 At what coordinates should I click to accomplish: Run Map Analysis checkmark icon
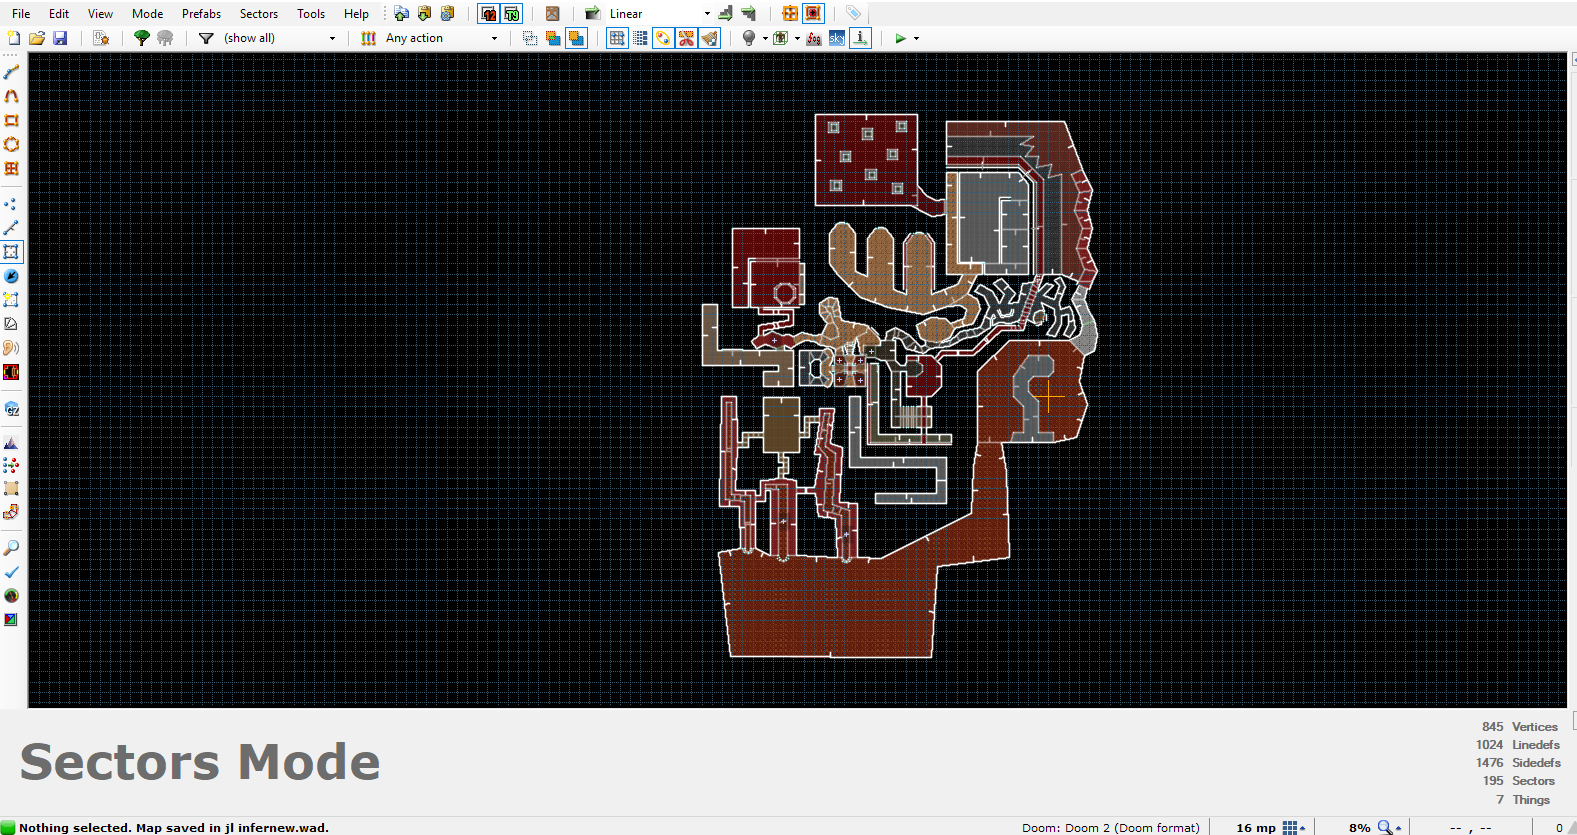pyautogui.click(x=12, y=572)
